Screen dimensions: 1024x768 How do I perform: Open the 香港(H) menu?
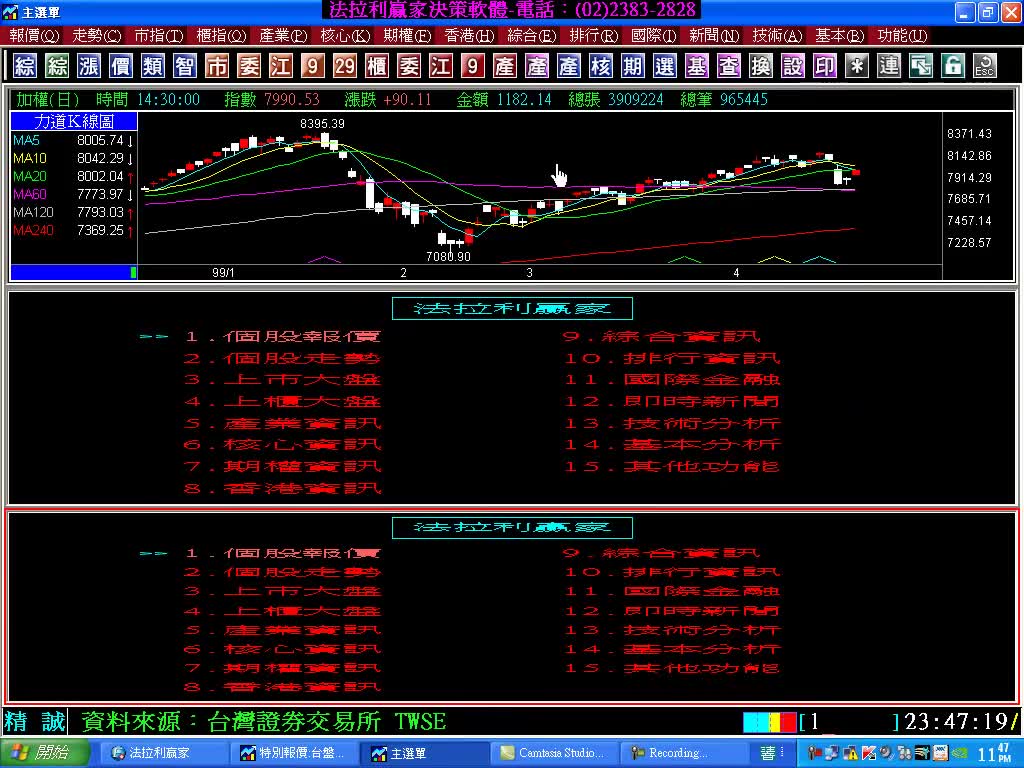coord(469,35)
